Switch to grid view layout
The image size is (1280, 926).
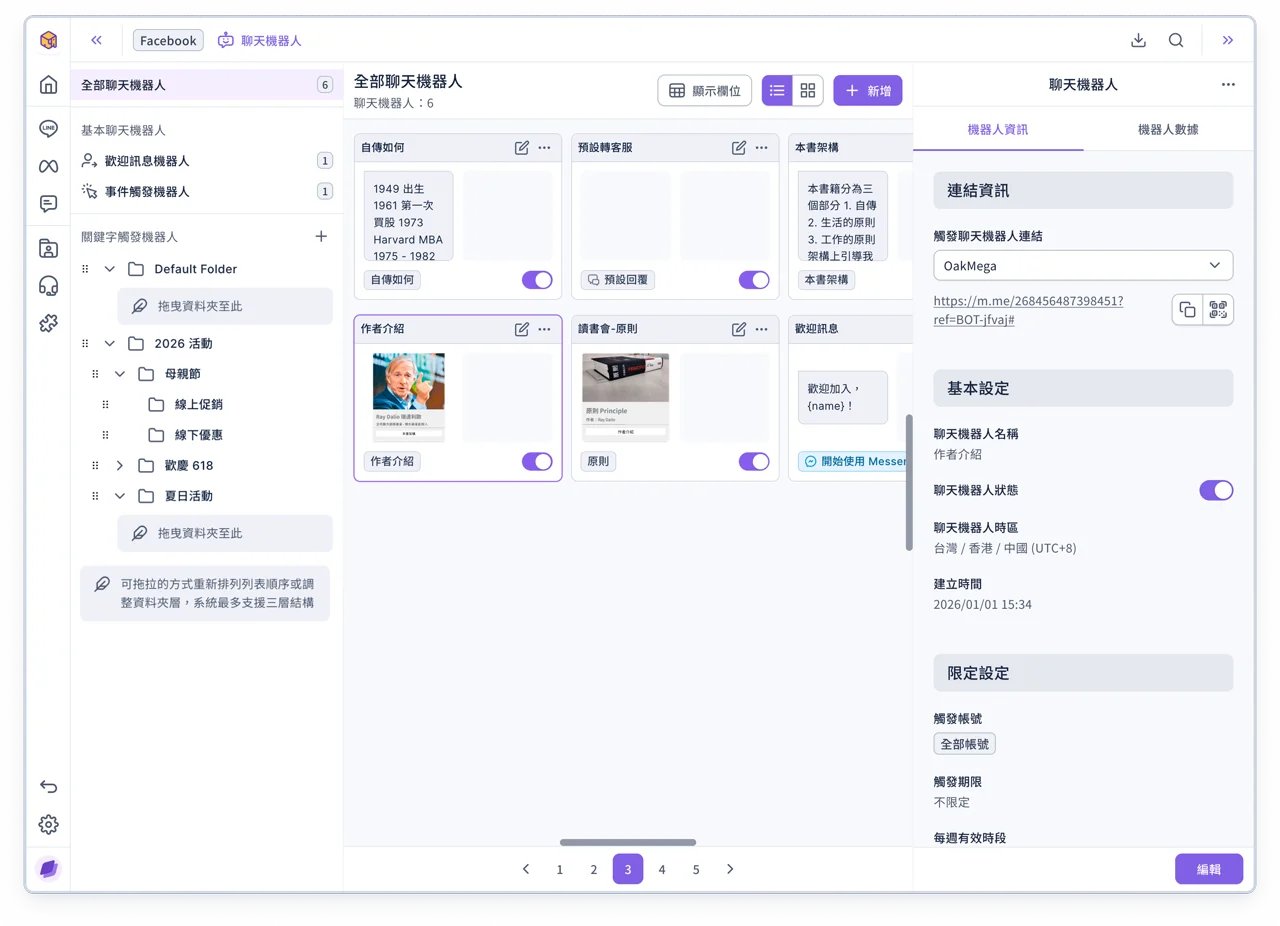click(x=808, y=90)
